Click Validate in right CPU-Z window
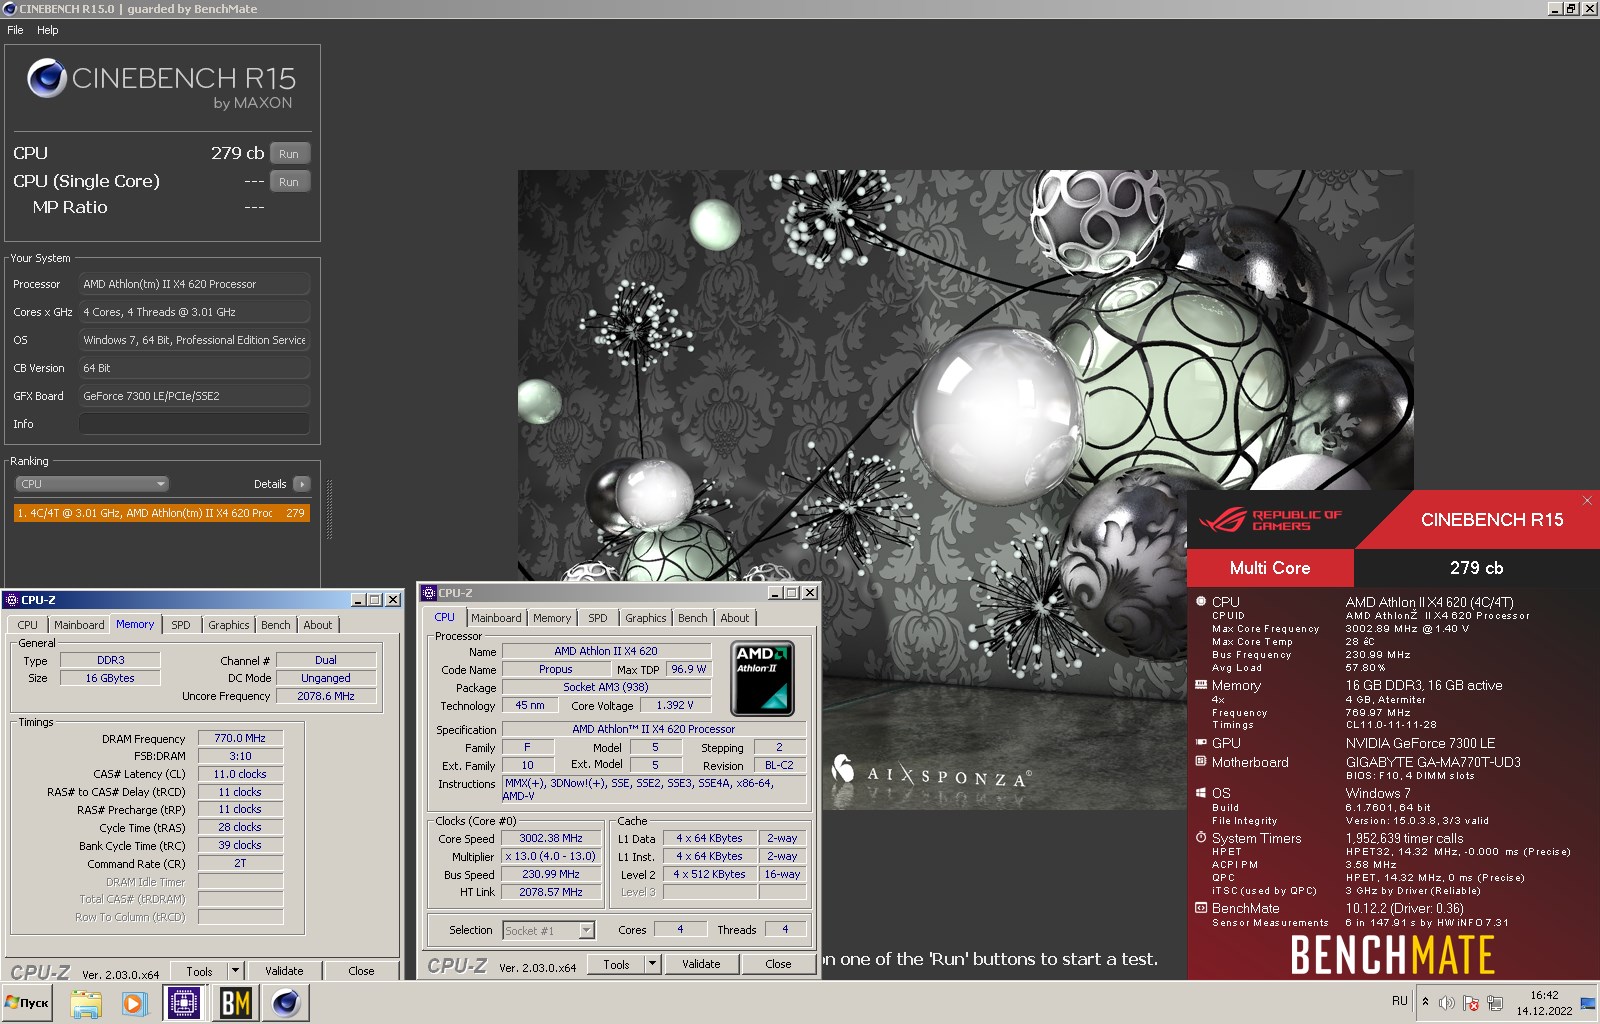Screen dimensions: 1600x1024 point(701,964)
